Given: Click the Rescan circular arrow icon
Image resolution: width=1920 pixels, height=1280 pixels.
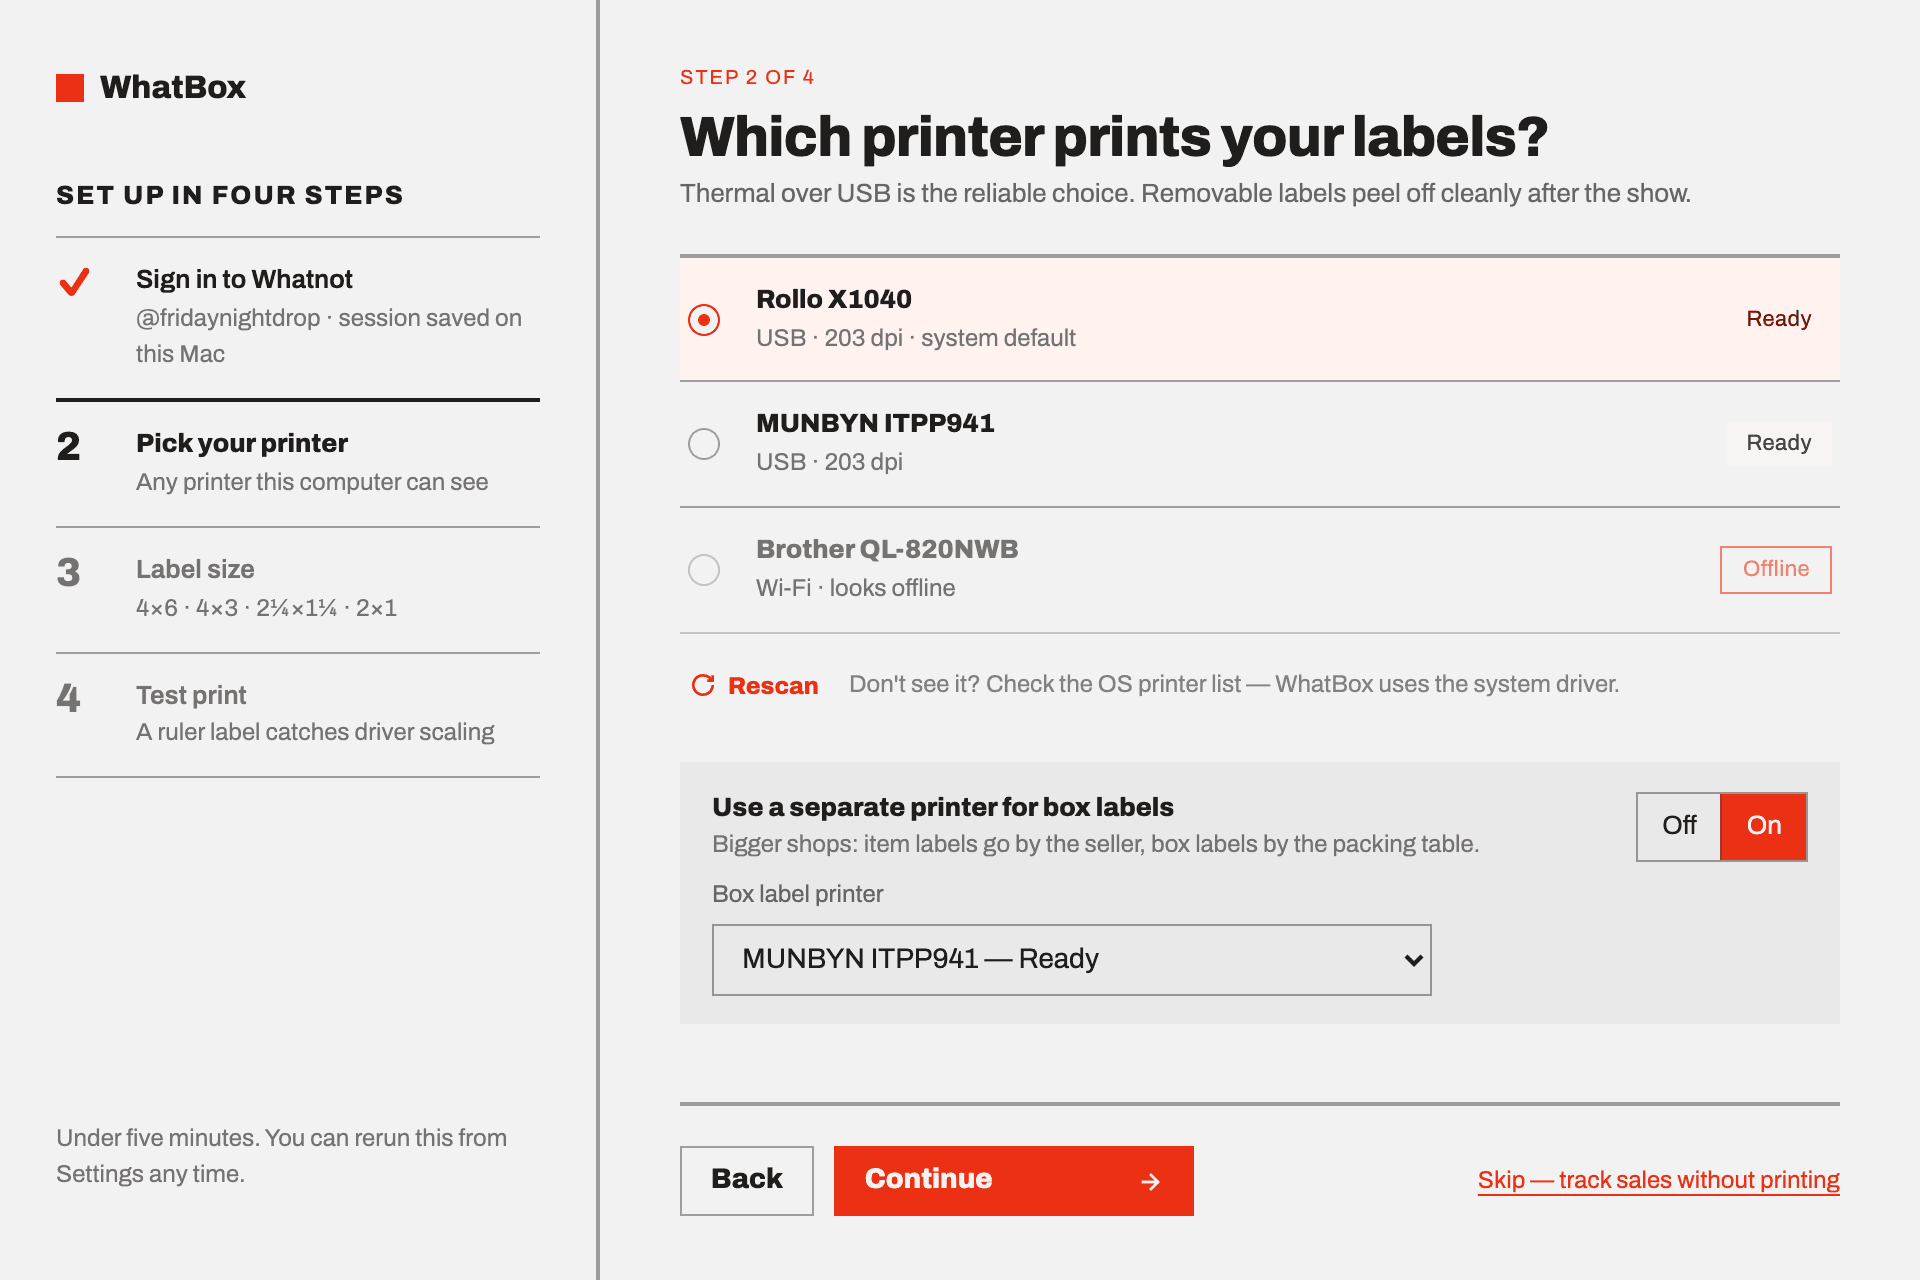Looking at the screenshot, I should tap(703, 685).
